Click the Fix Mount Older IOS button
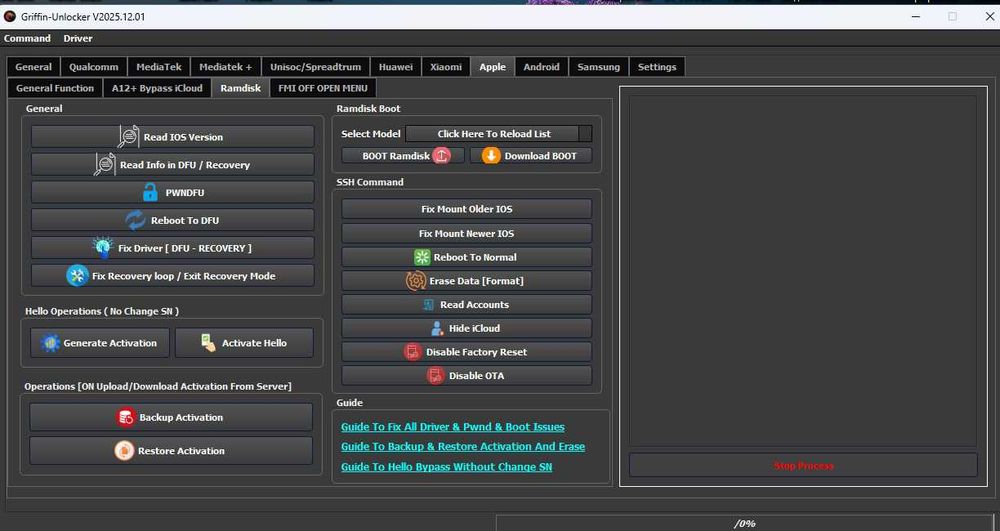The image size is (1000, 531). [467, 209]
